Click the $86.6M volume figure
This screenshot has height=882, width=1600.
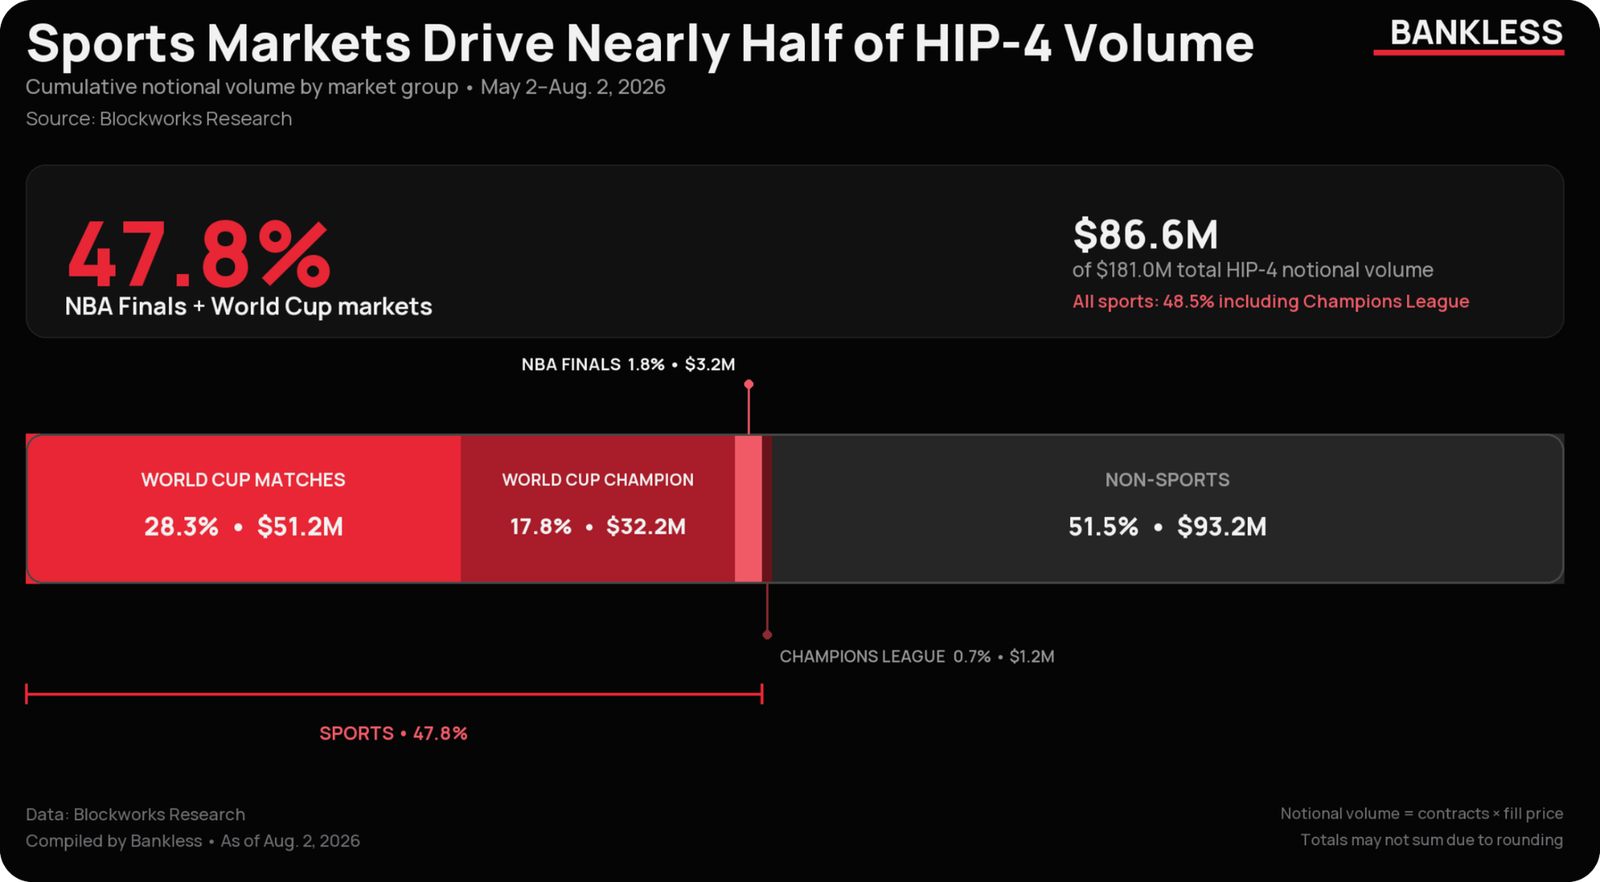[1145, 235]
